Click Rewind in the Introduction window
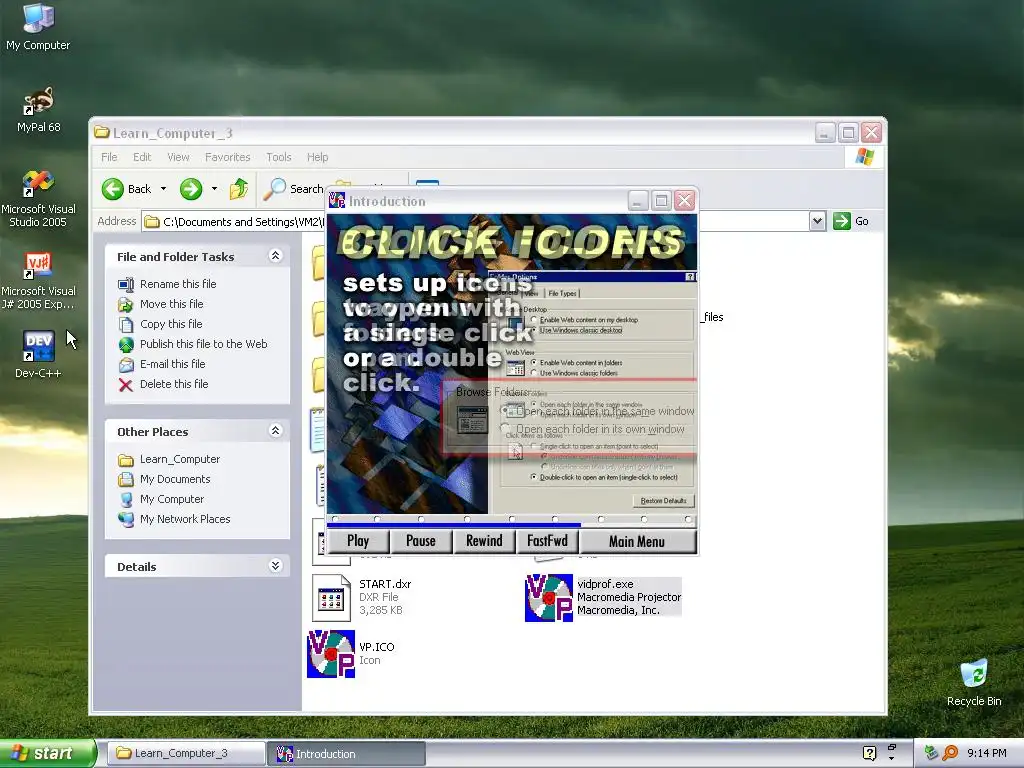 tap(484, 541)
